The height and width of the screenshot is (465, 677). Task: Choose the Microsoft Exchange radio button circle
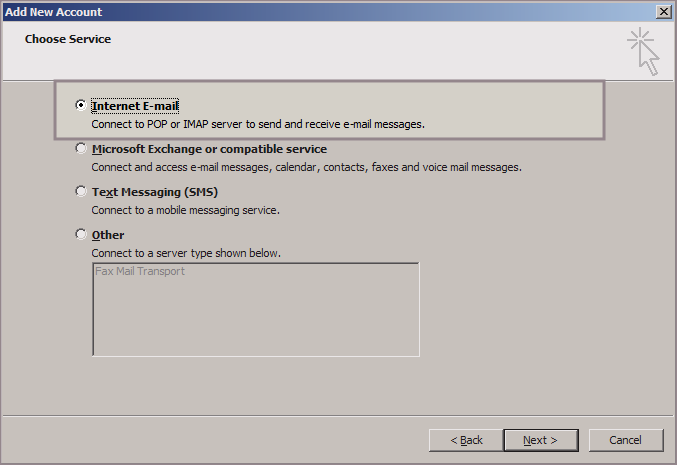pyautogui.click(x=81, y=148)
